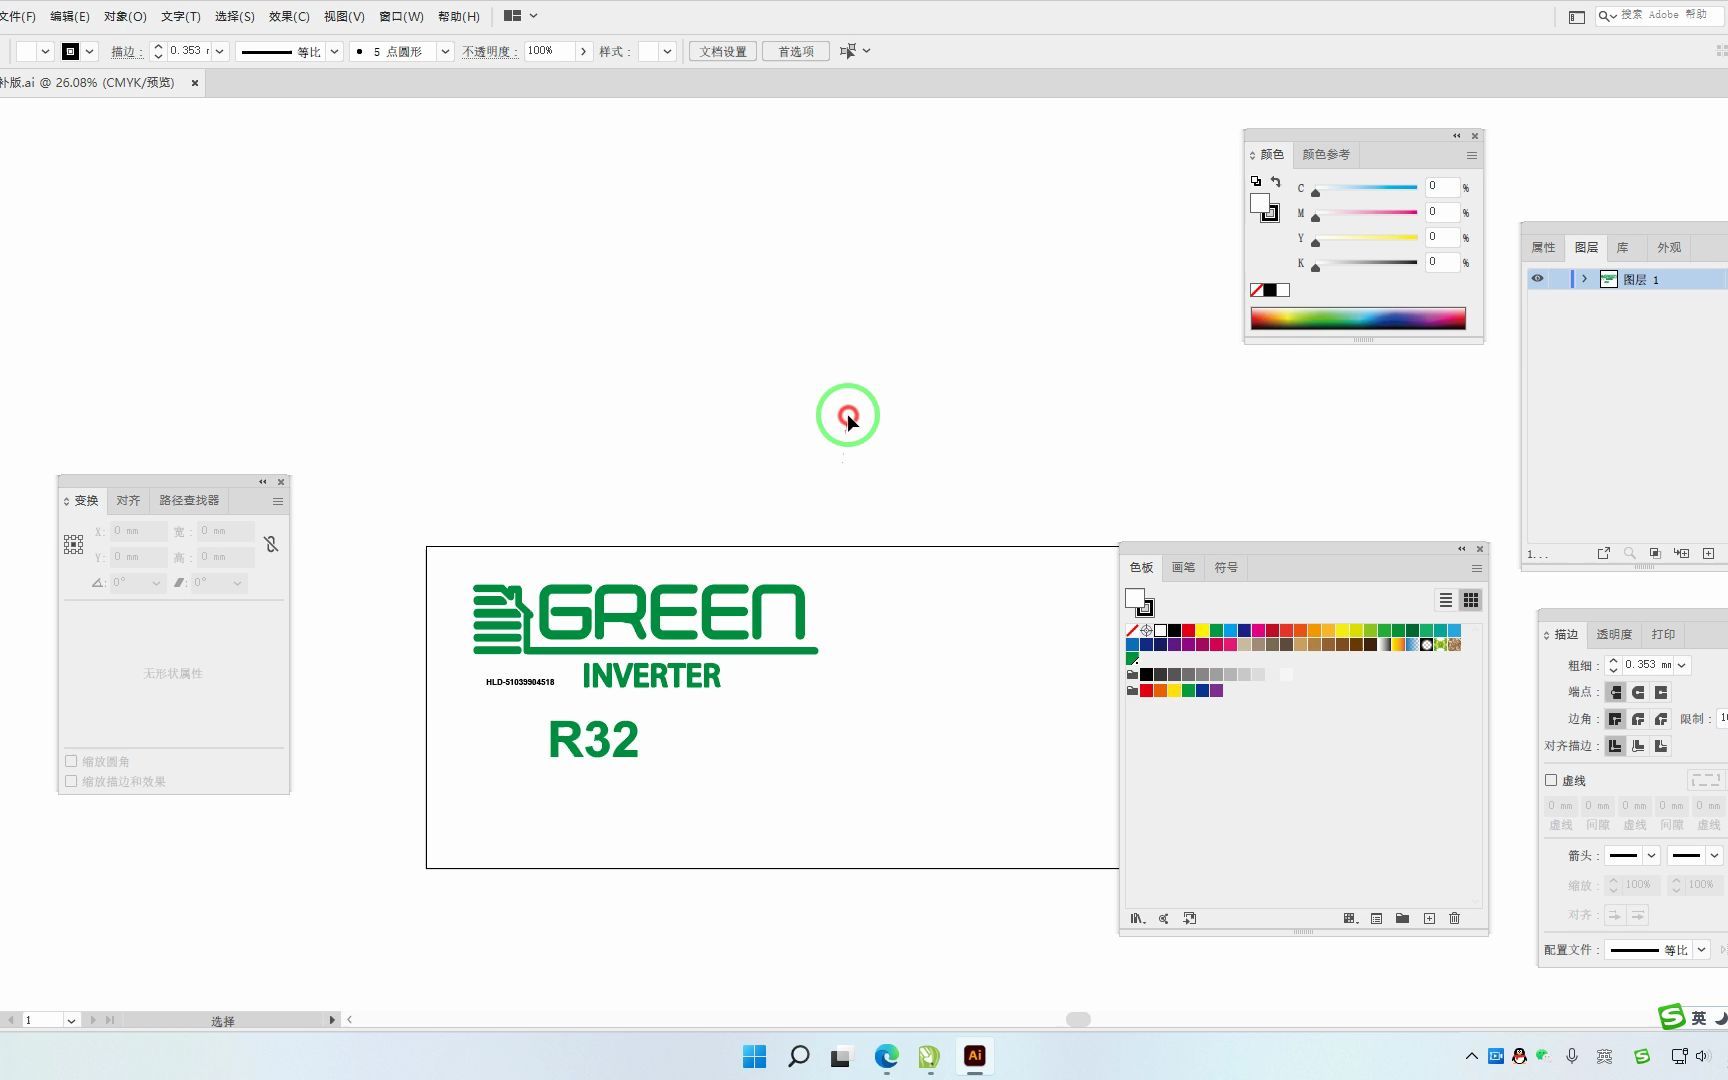The image size is (1728, 1080).
Task: Pick color from CMYK spectrum bar
Action: tap(1358, 319)
